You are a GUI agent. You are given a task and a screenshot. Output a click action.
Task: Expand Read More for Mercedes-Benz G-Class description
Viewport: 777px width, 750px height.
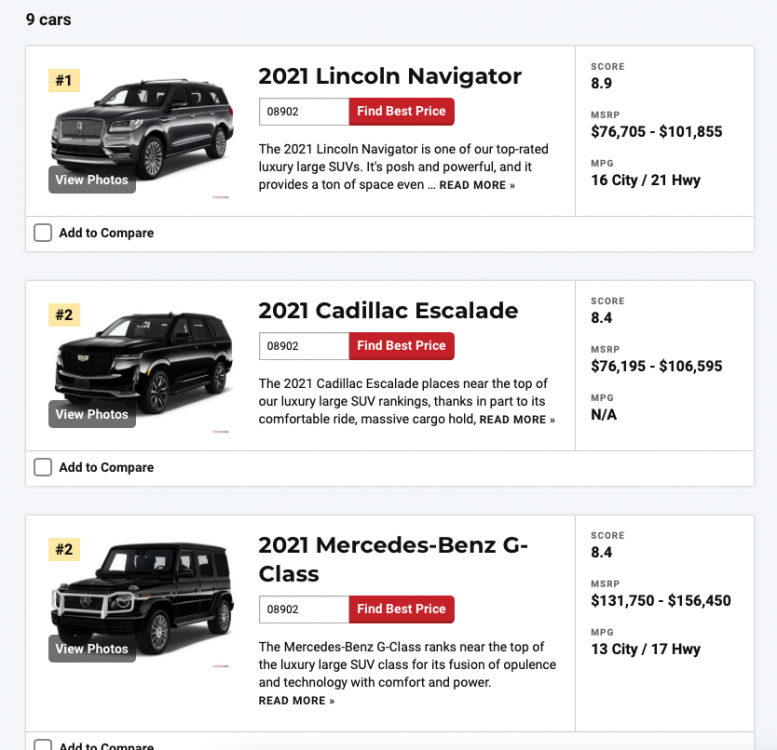[296, 701]
